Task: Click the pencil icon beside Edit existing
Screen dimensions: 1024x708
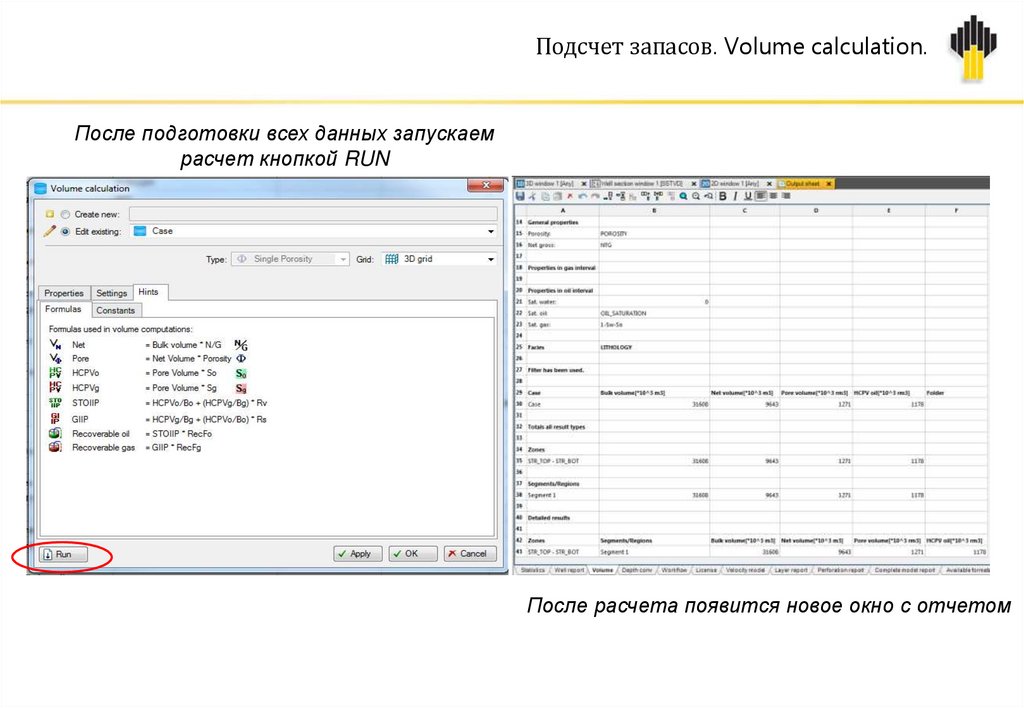Action: point(50,231)
